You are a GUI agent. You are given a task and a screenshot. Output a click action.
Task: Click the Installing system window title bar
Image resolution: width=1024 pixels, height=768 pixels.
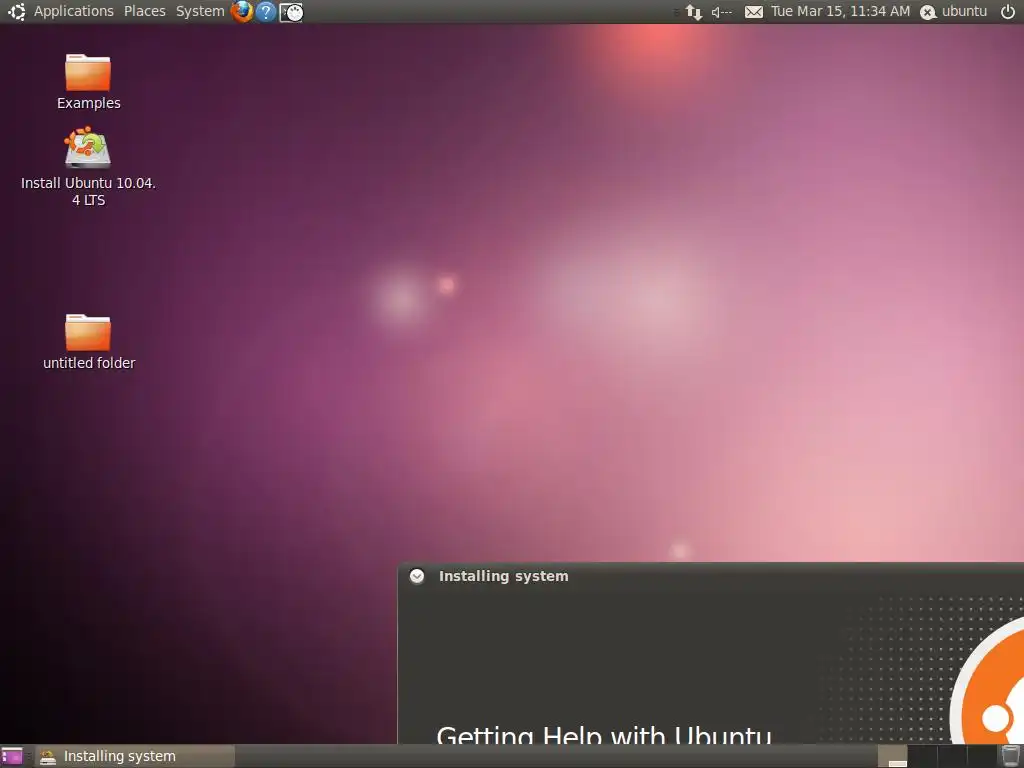point(711,576)
